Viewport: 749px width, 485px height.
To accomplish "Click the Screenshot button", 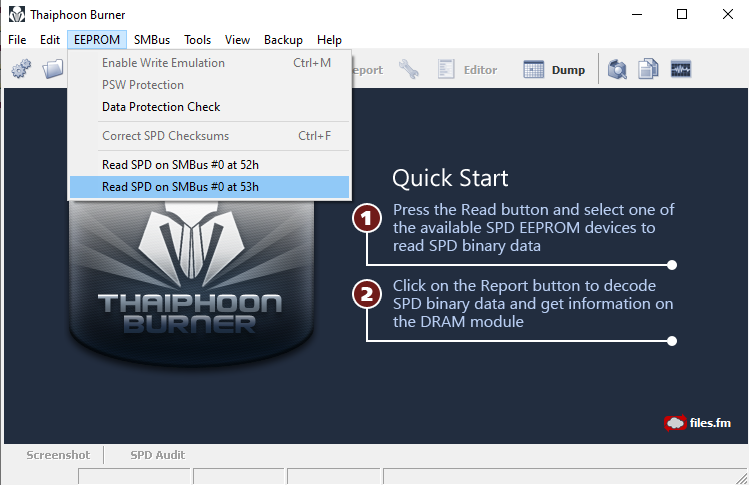I will 58,455.
